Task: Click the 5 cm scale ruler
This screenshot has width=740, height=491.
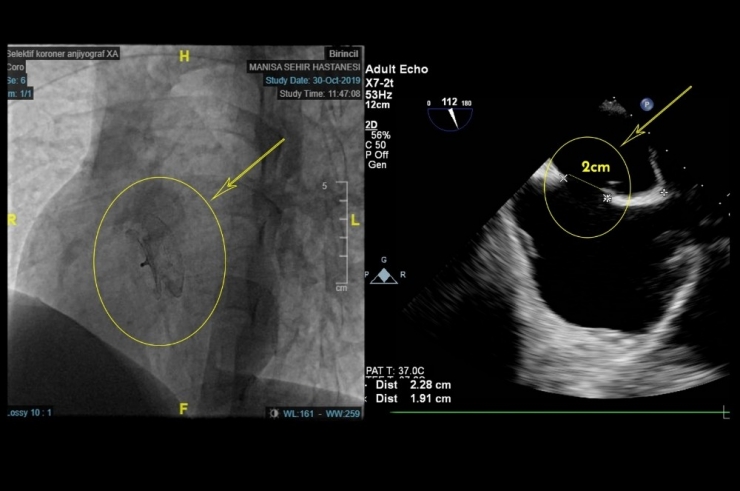Action: 341,236
